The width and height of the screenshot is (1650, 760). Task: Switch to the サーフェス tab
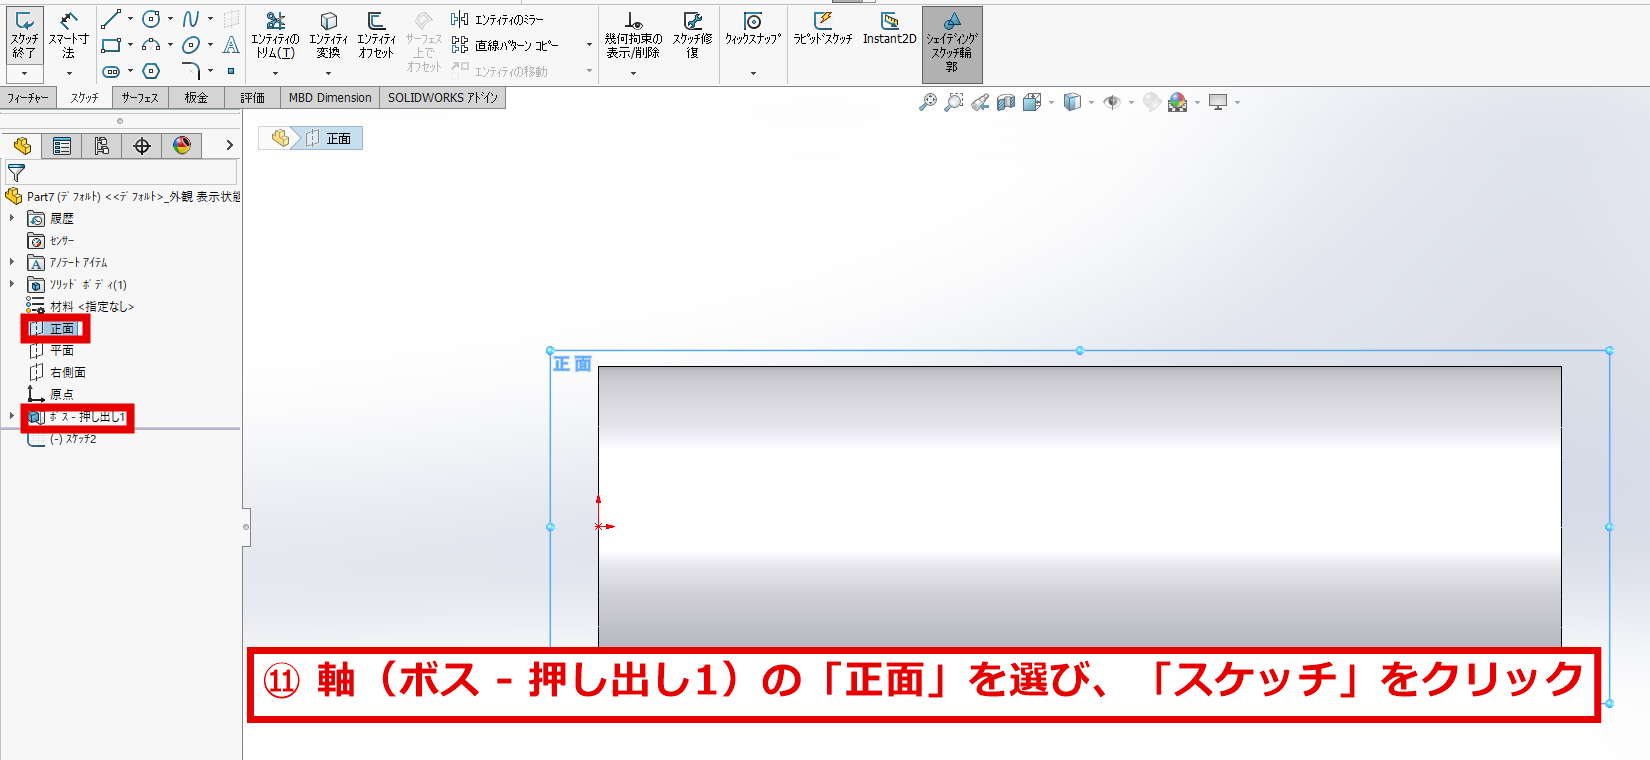pyautogui.click(x=140, y=98)
